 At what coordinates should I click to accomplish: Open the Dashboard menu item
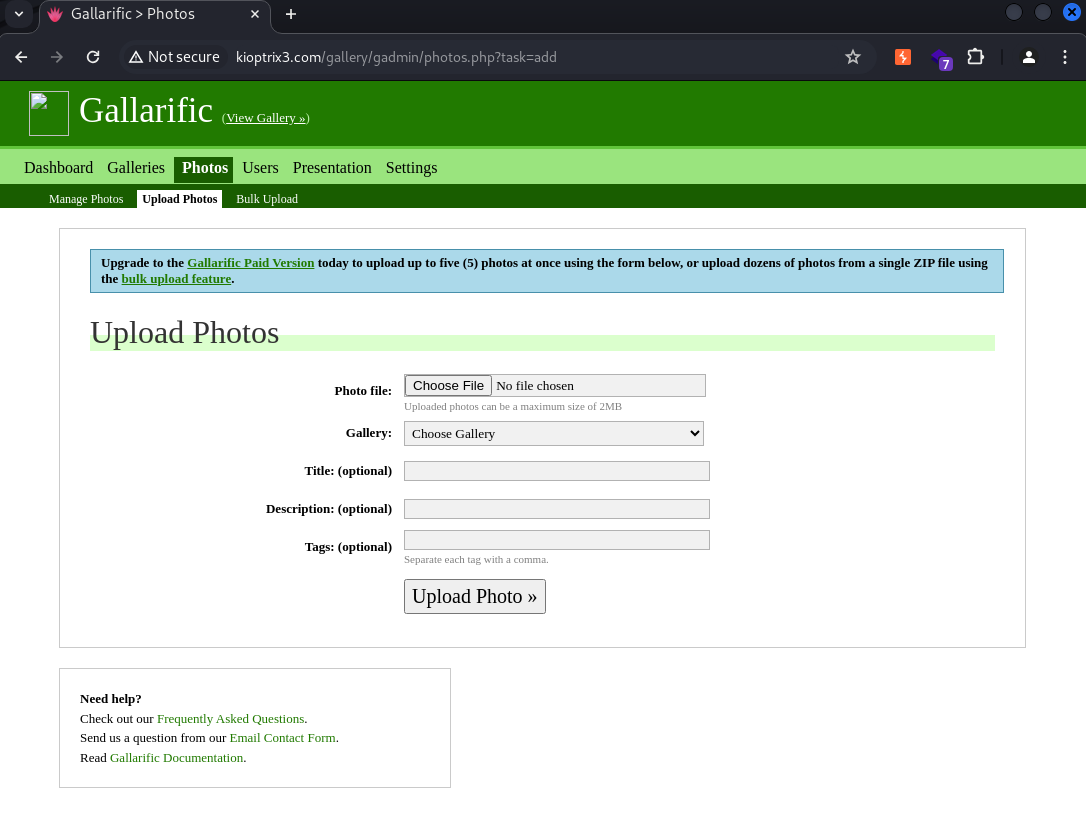coord(58,168)
